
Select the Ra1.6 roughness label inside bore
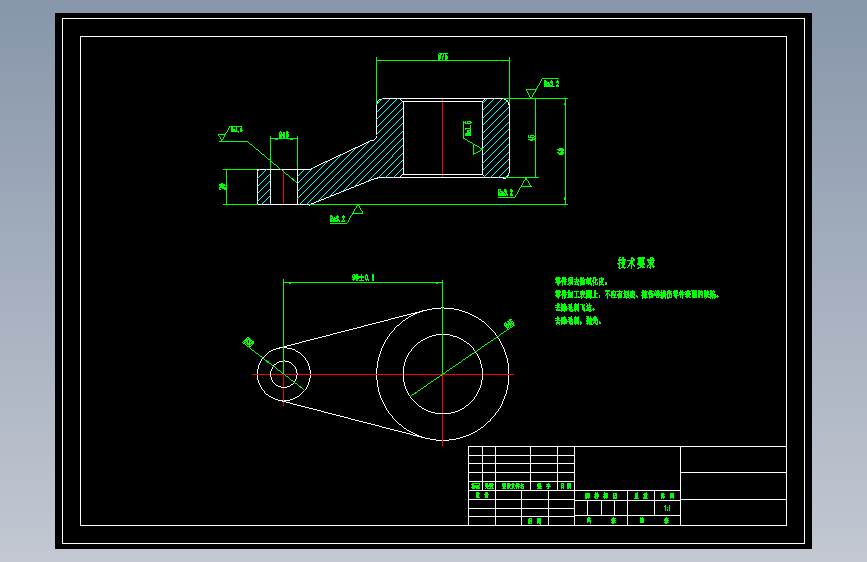468,128
